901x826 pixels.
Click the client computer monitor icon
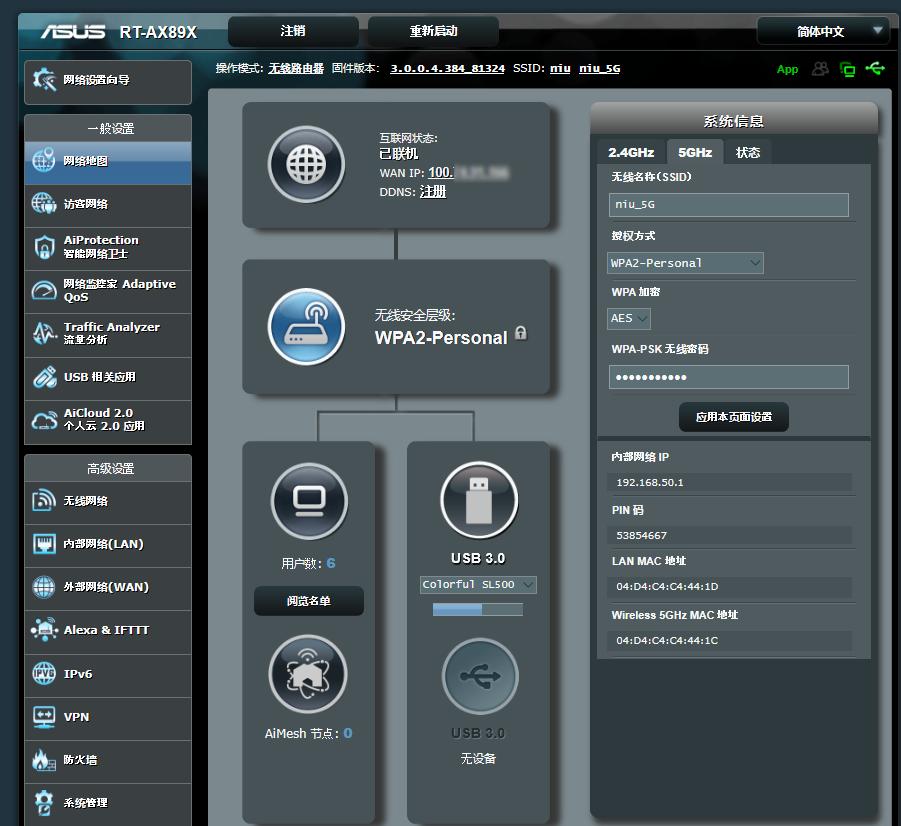click(309, 501)
